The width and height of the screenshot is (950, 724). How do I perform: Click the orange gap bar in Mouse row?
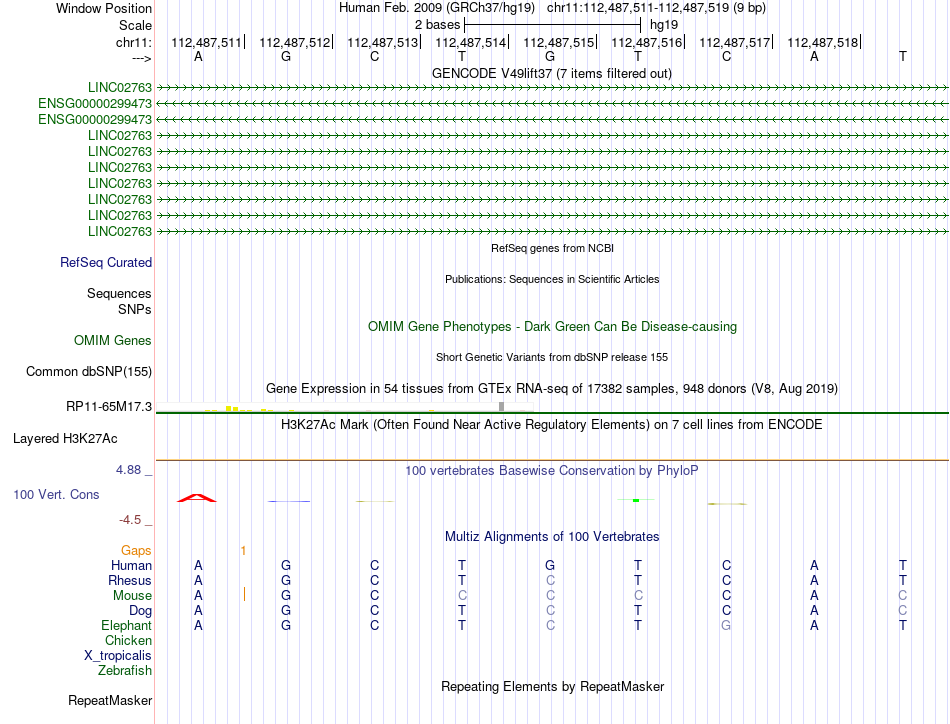click(244, 594)
